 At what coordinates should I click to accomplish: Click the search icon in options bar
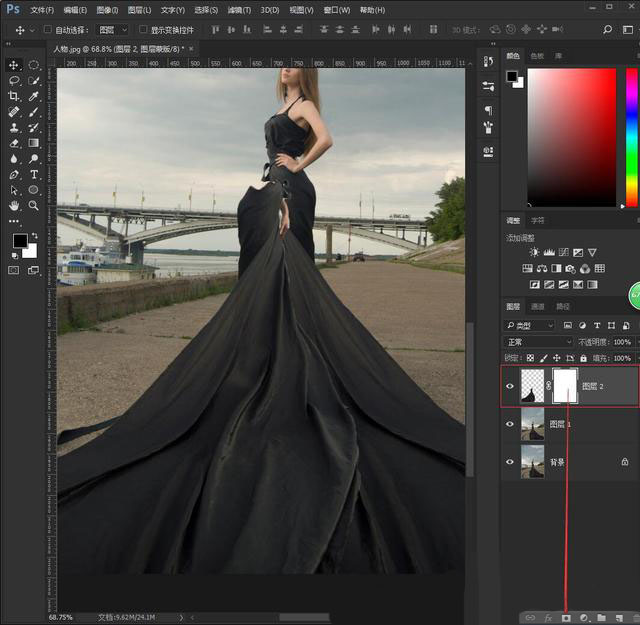tap(607, 29)
